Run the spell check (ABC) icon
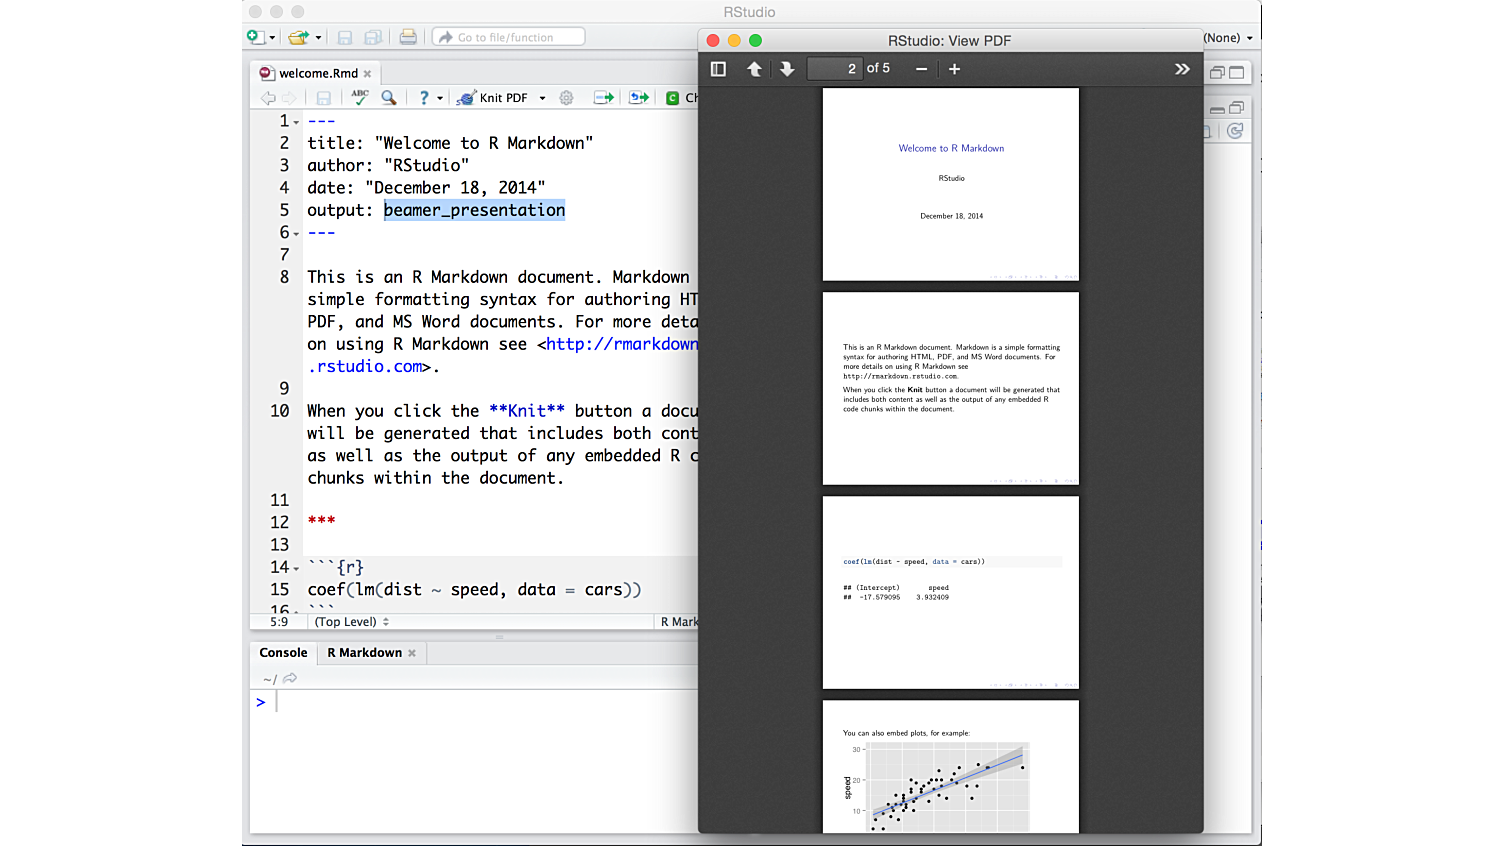Screen dimensions: 1504x846 [360, 97]
